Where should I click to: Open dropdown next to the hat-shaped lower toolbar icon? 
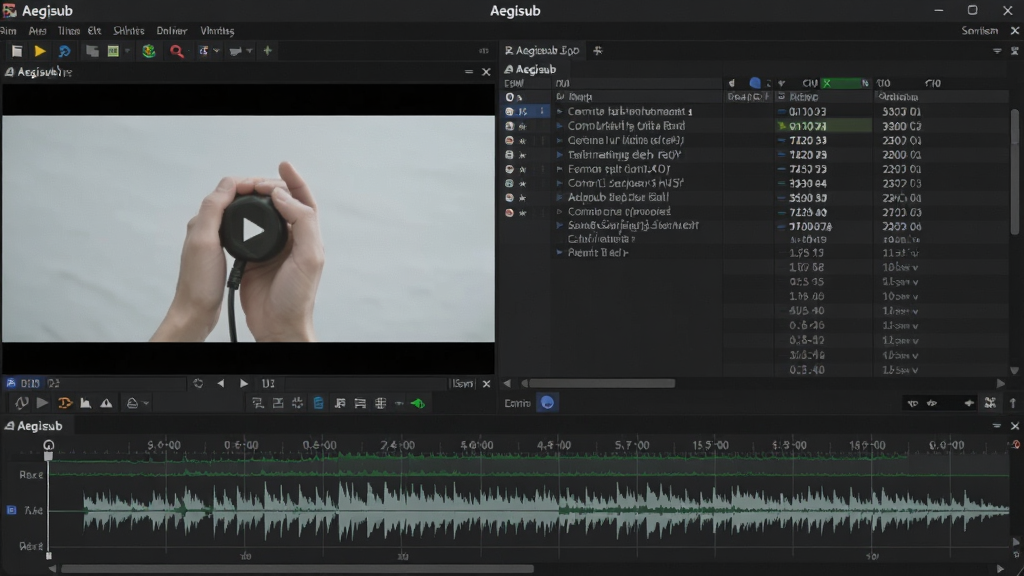coord(146,404)
